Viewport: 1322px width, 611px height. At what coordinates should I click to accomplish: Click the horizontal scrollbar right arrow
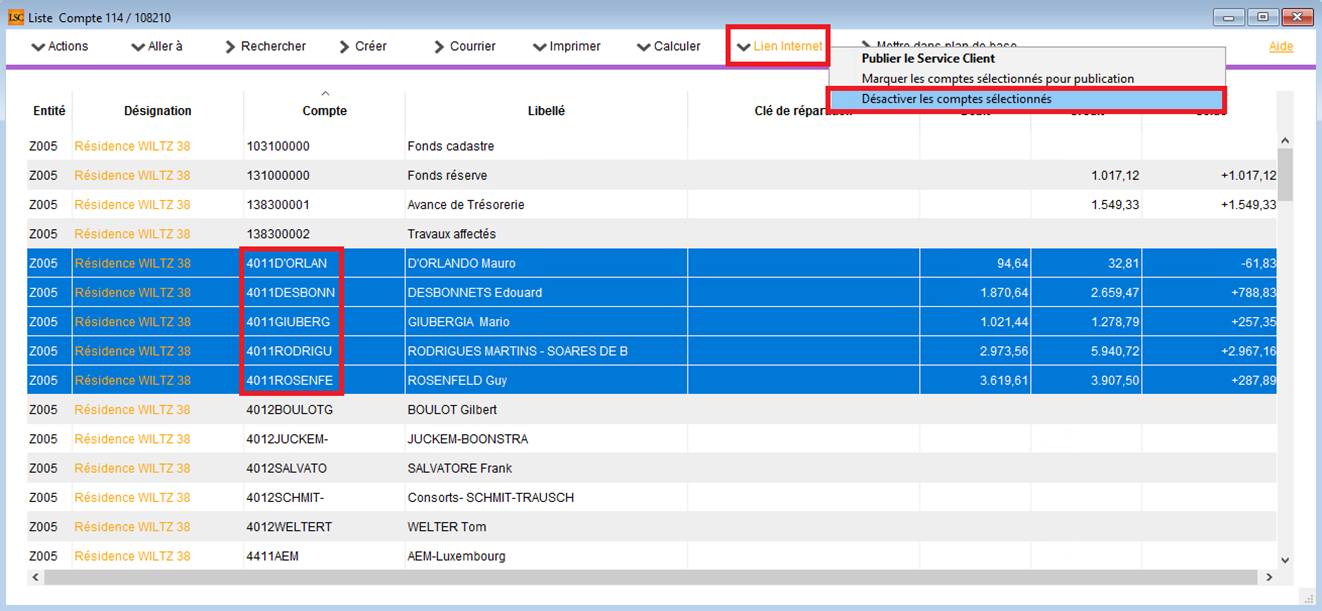(x=1270, y=577)
